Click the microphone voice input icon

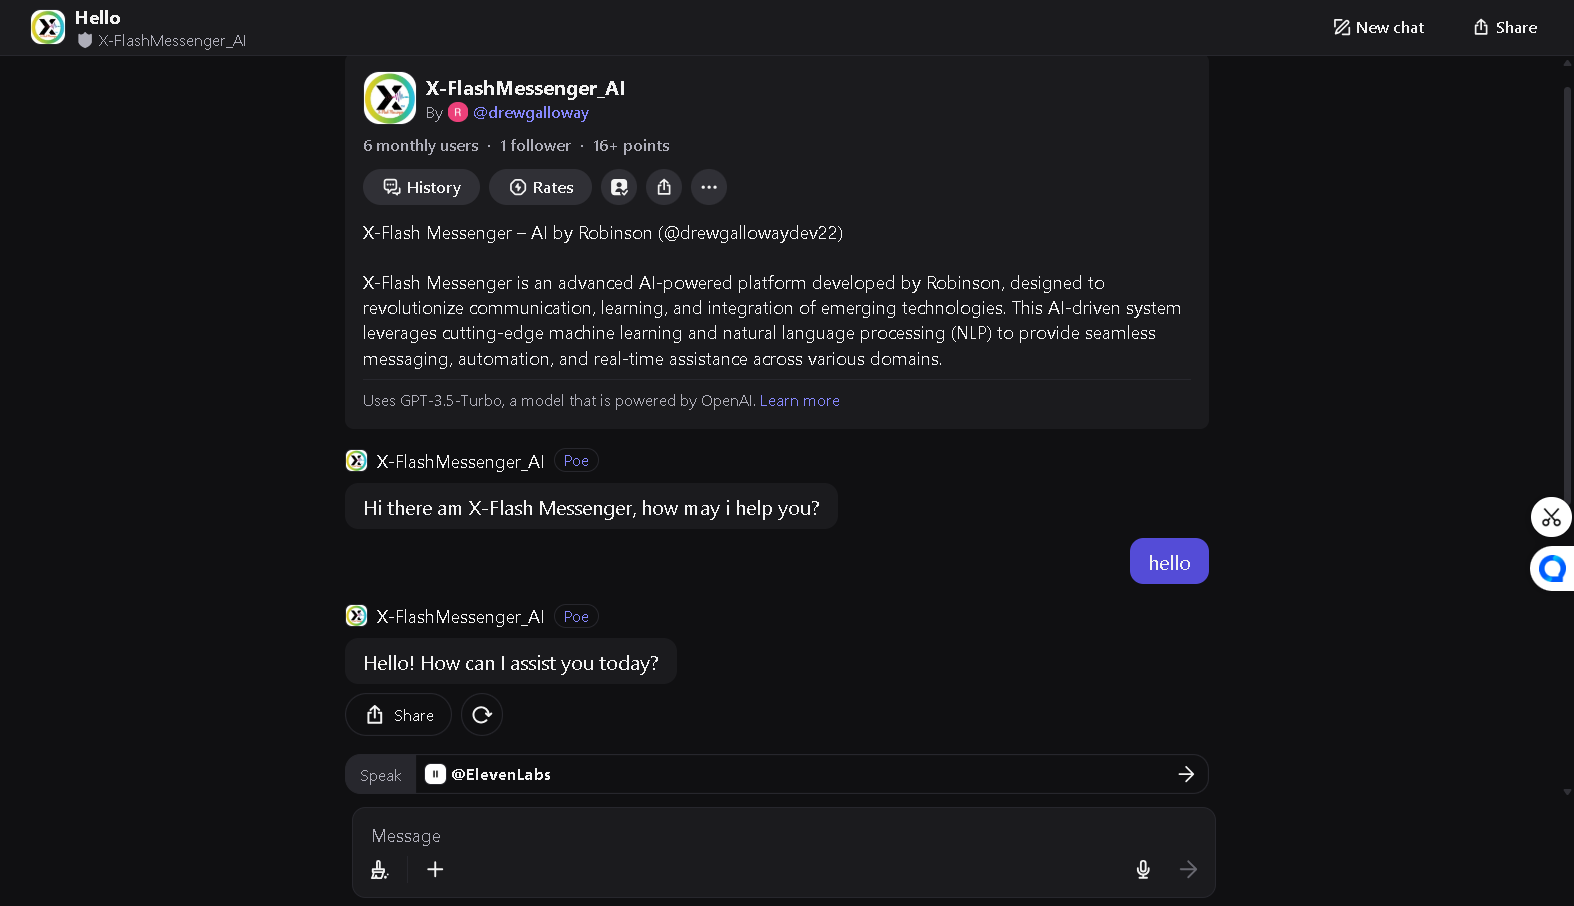(x=1143, y=869)
